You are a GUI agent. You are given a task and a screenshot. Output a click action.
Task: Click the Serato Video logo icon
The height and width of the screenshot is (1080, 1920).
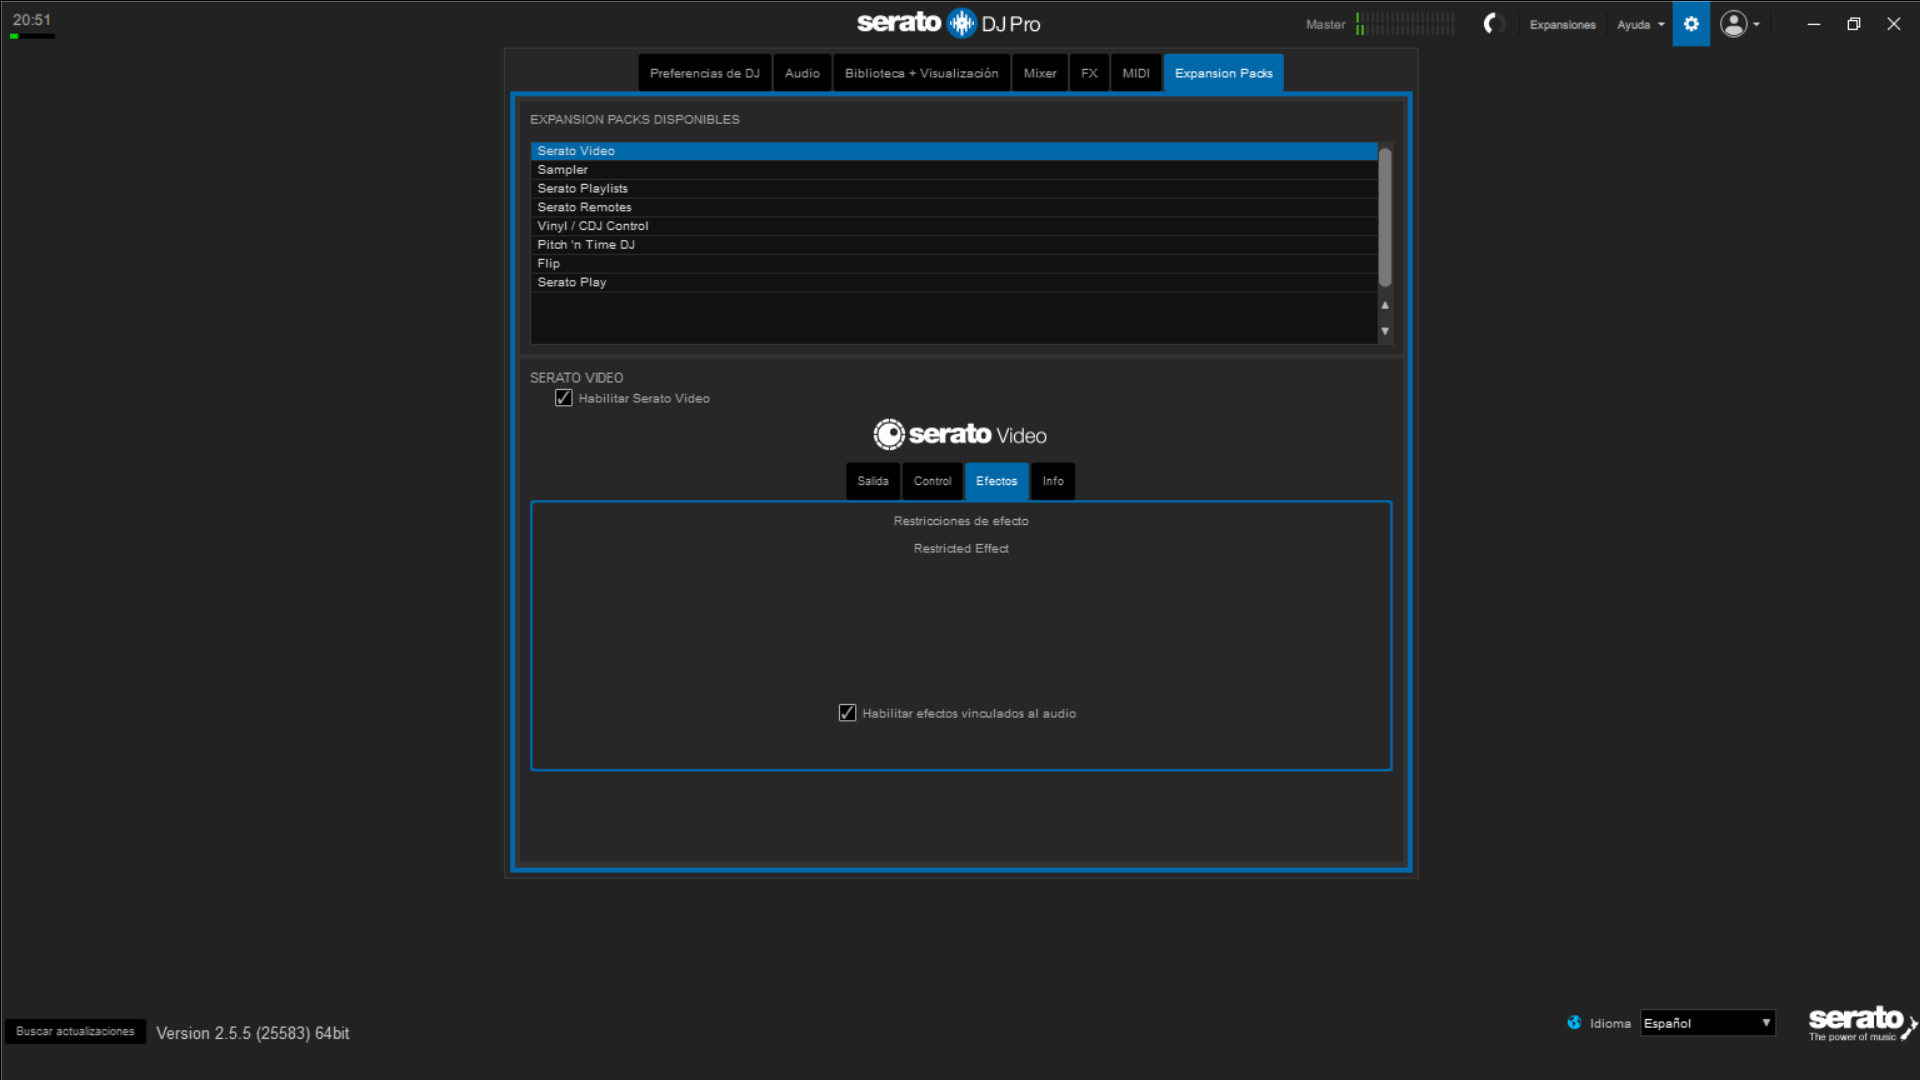888,434
